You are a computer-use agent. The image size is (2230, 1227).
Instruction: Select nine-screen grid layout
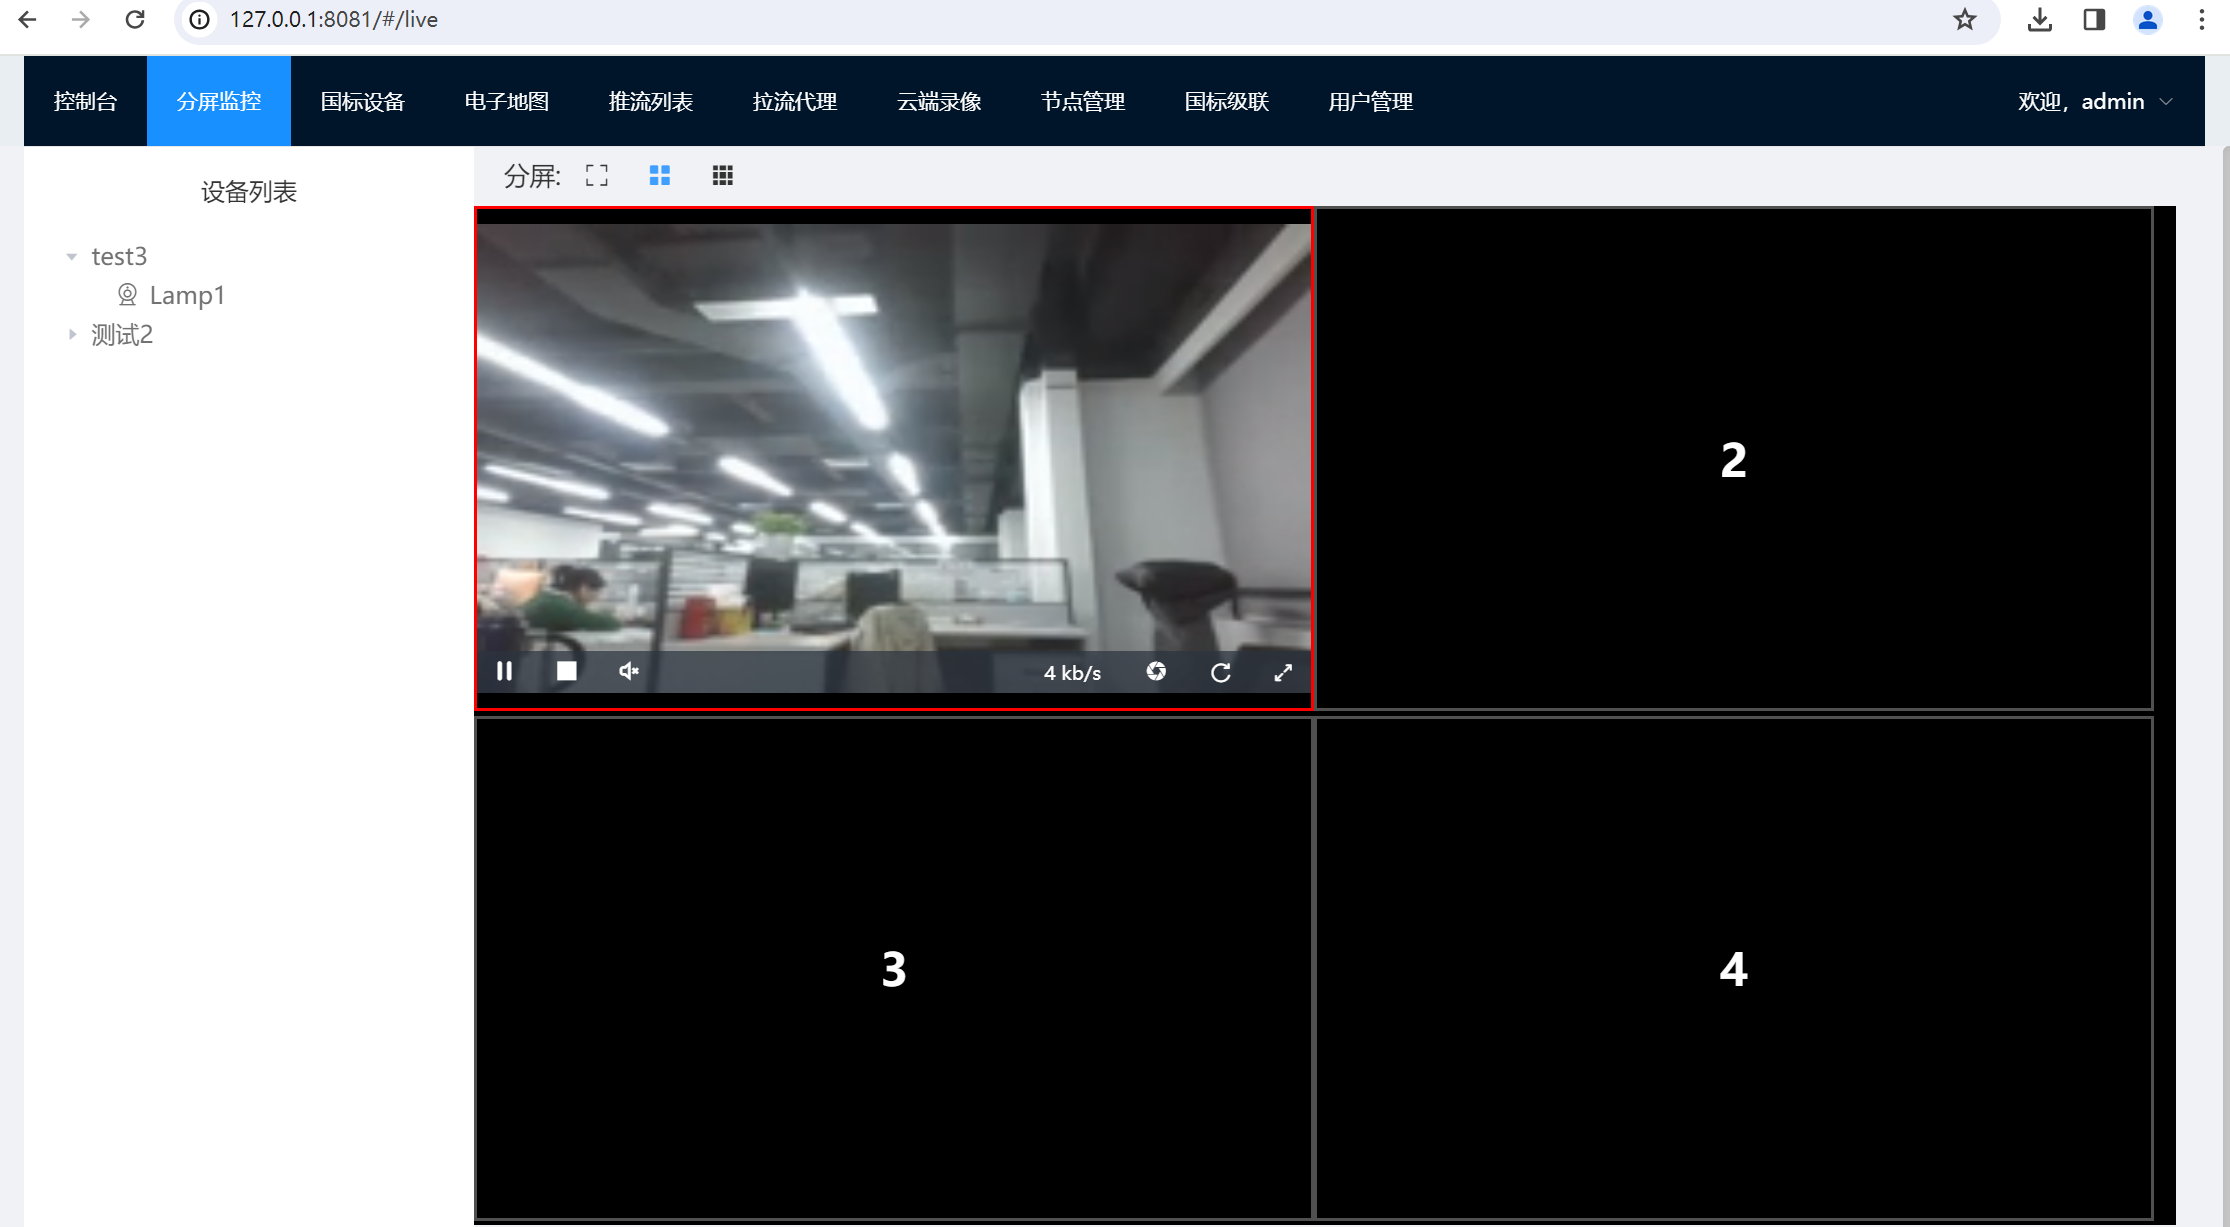(x=722, y=176)
